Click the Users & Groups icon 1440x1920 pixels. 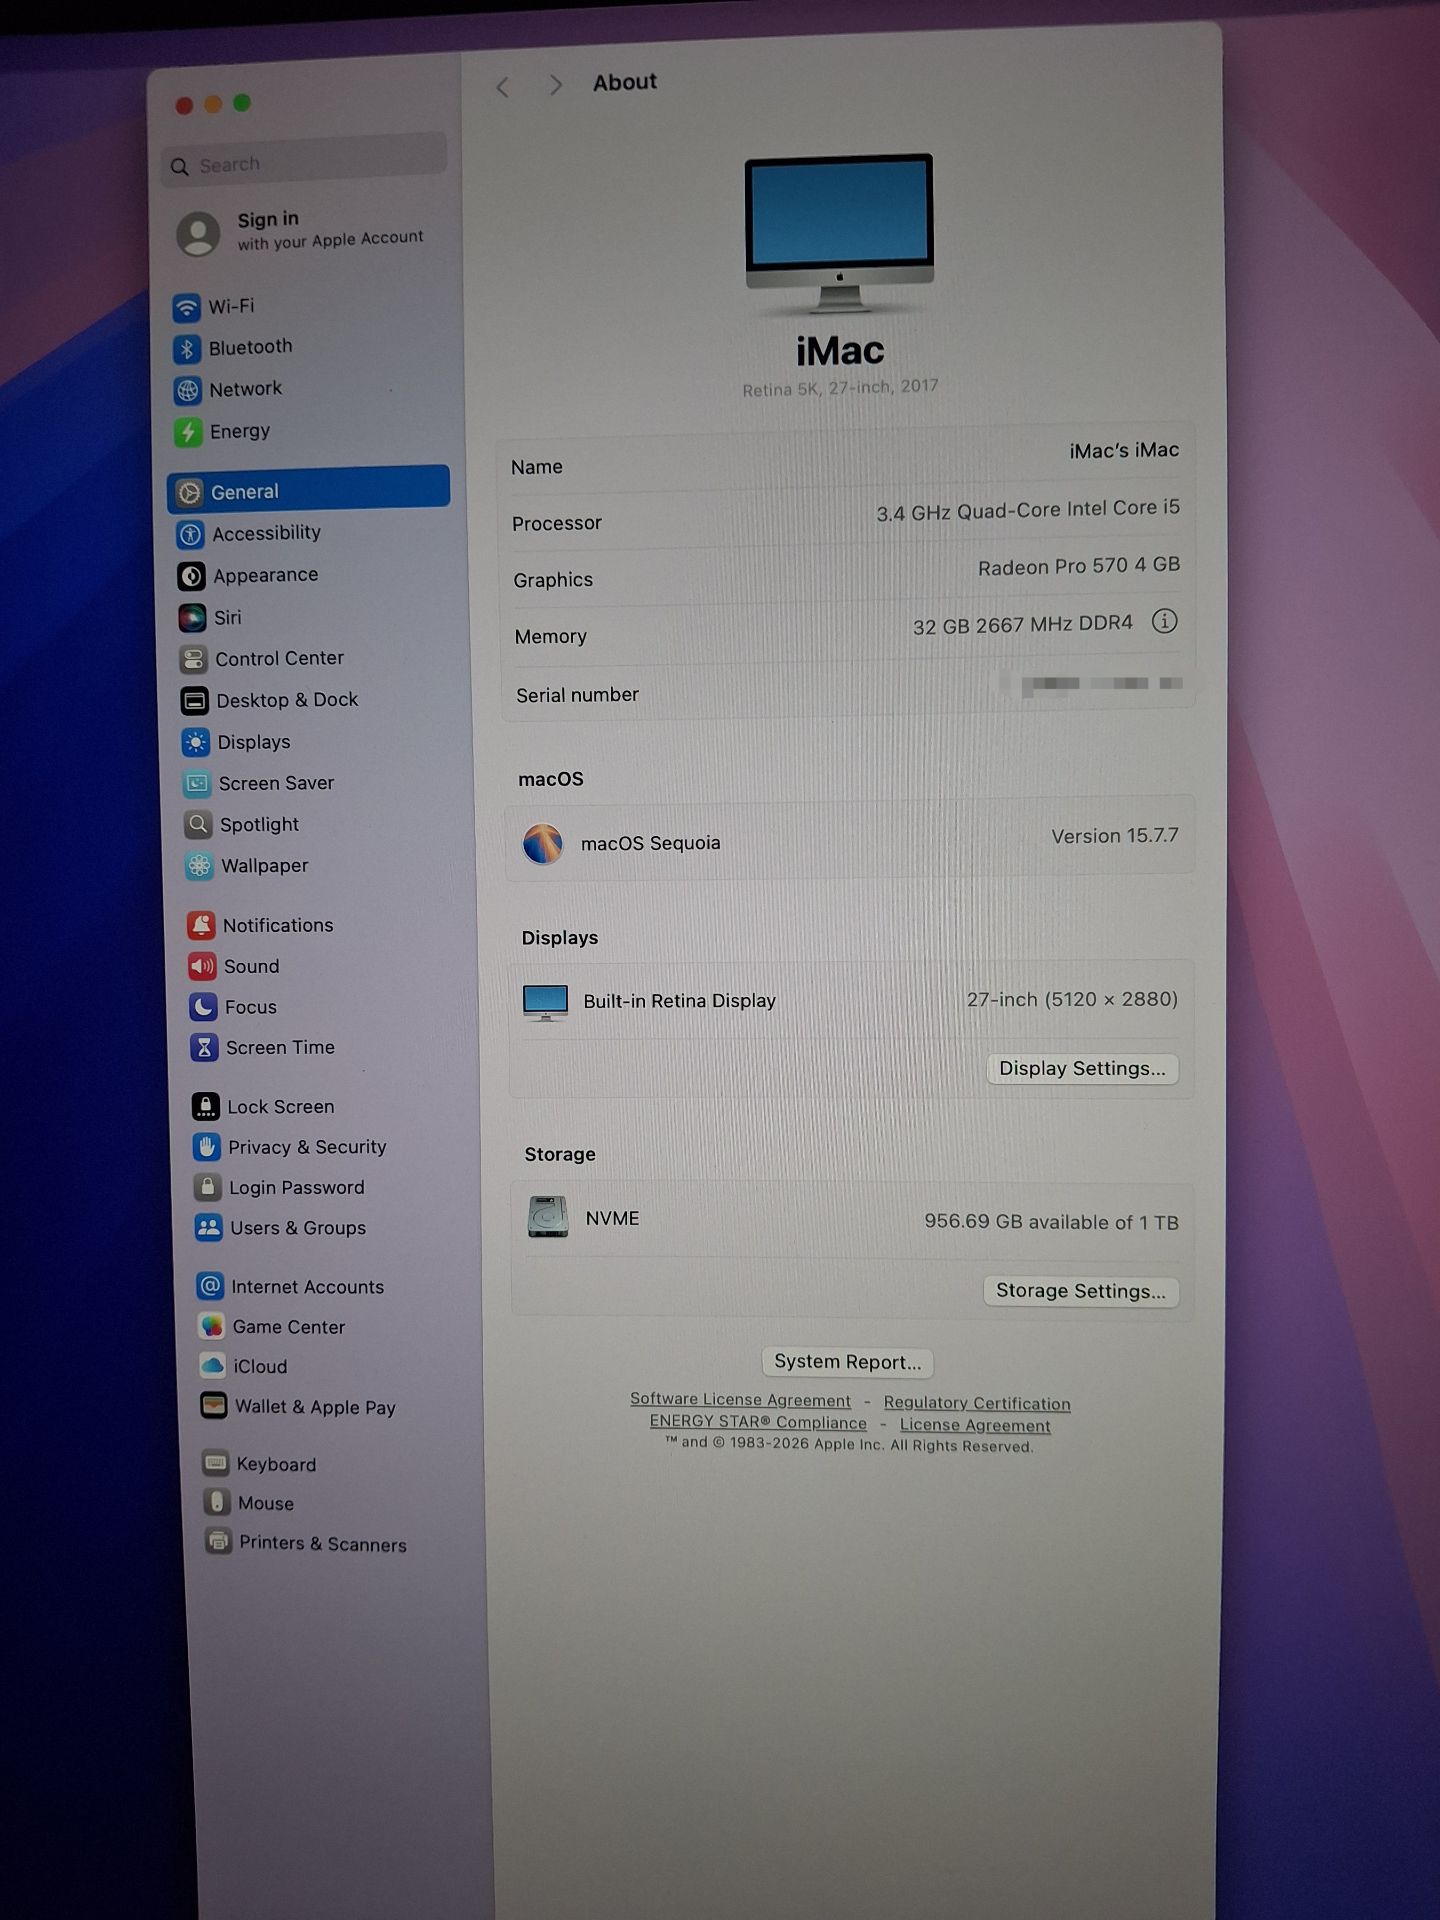click(208, 1228)
